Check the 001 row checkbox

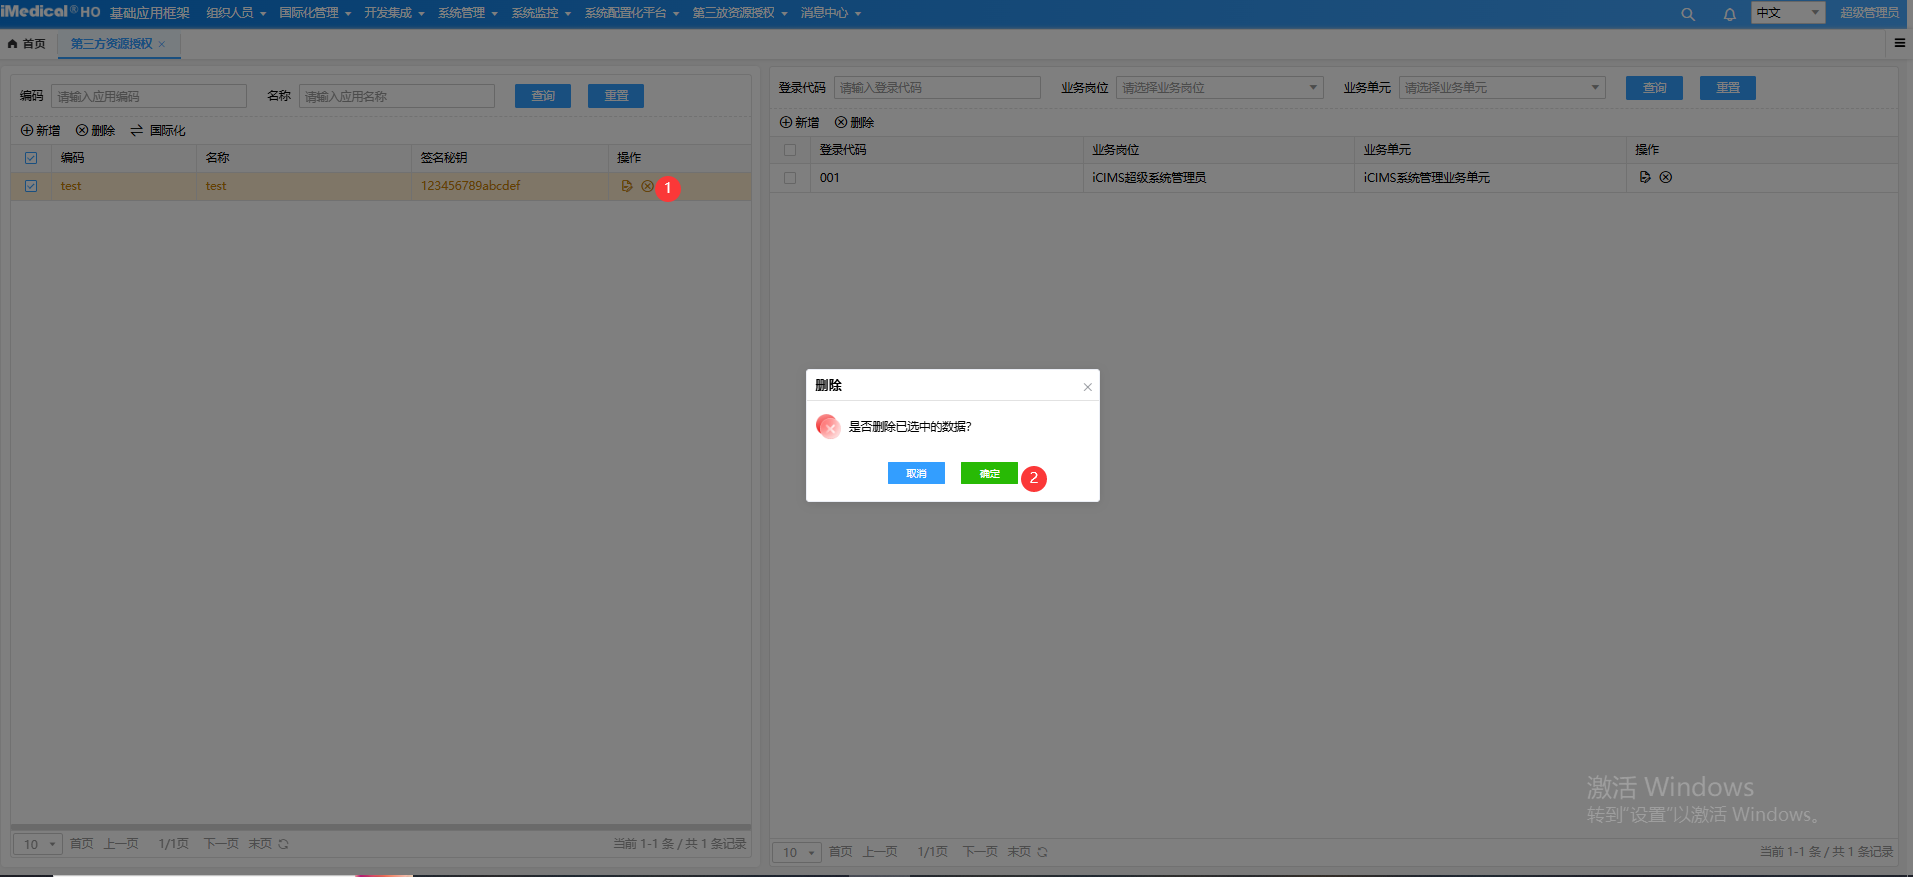click(x=790, y=178)
